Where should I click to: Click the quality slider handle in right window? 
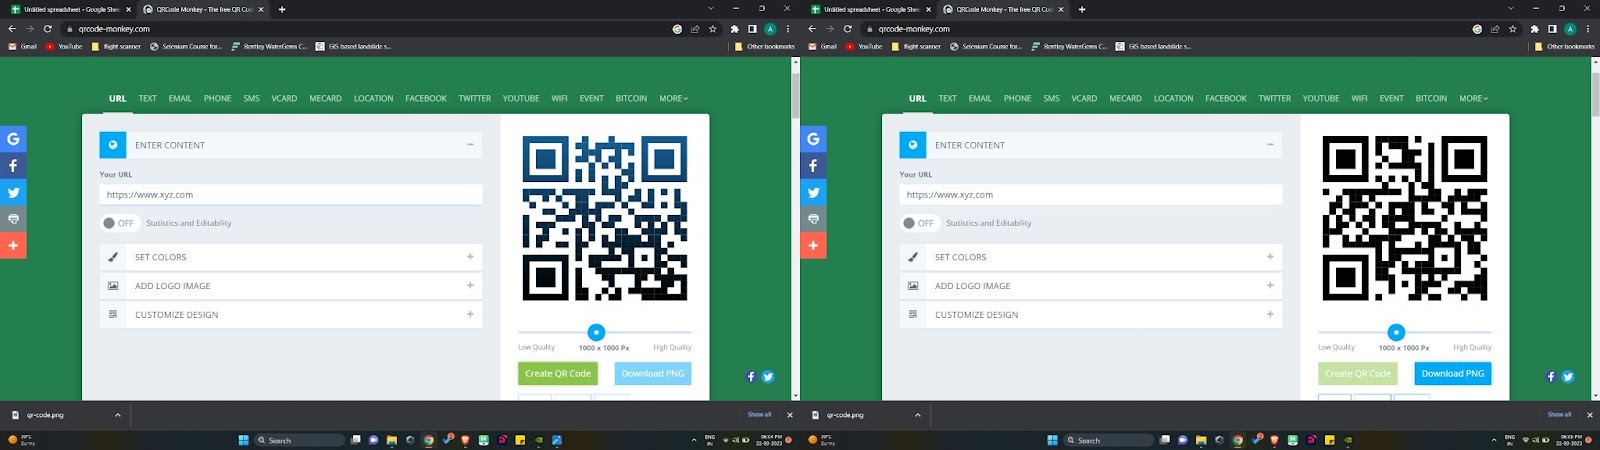pyautogui.click(x=1396, y=332)
